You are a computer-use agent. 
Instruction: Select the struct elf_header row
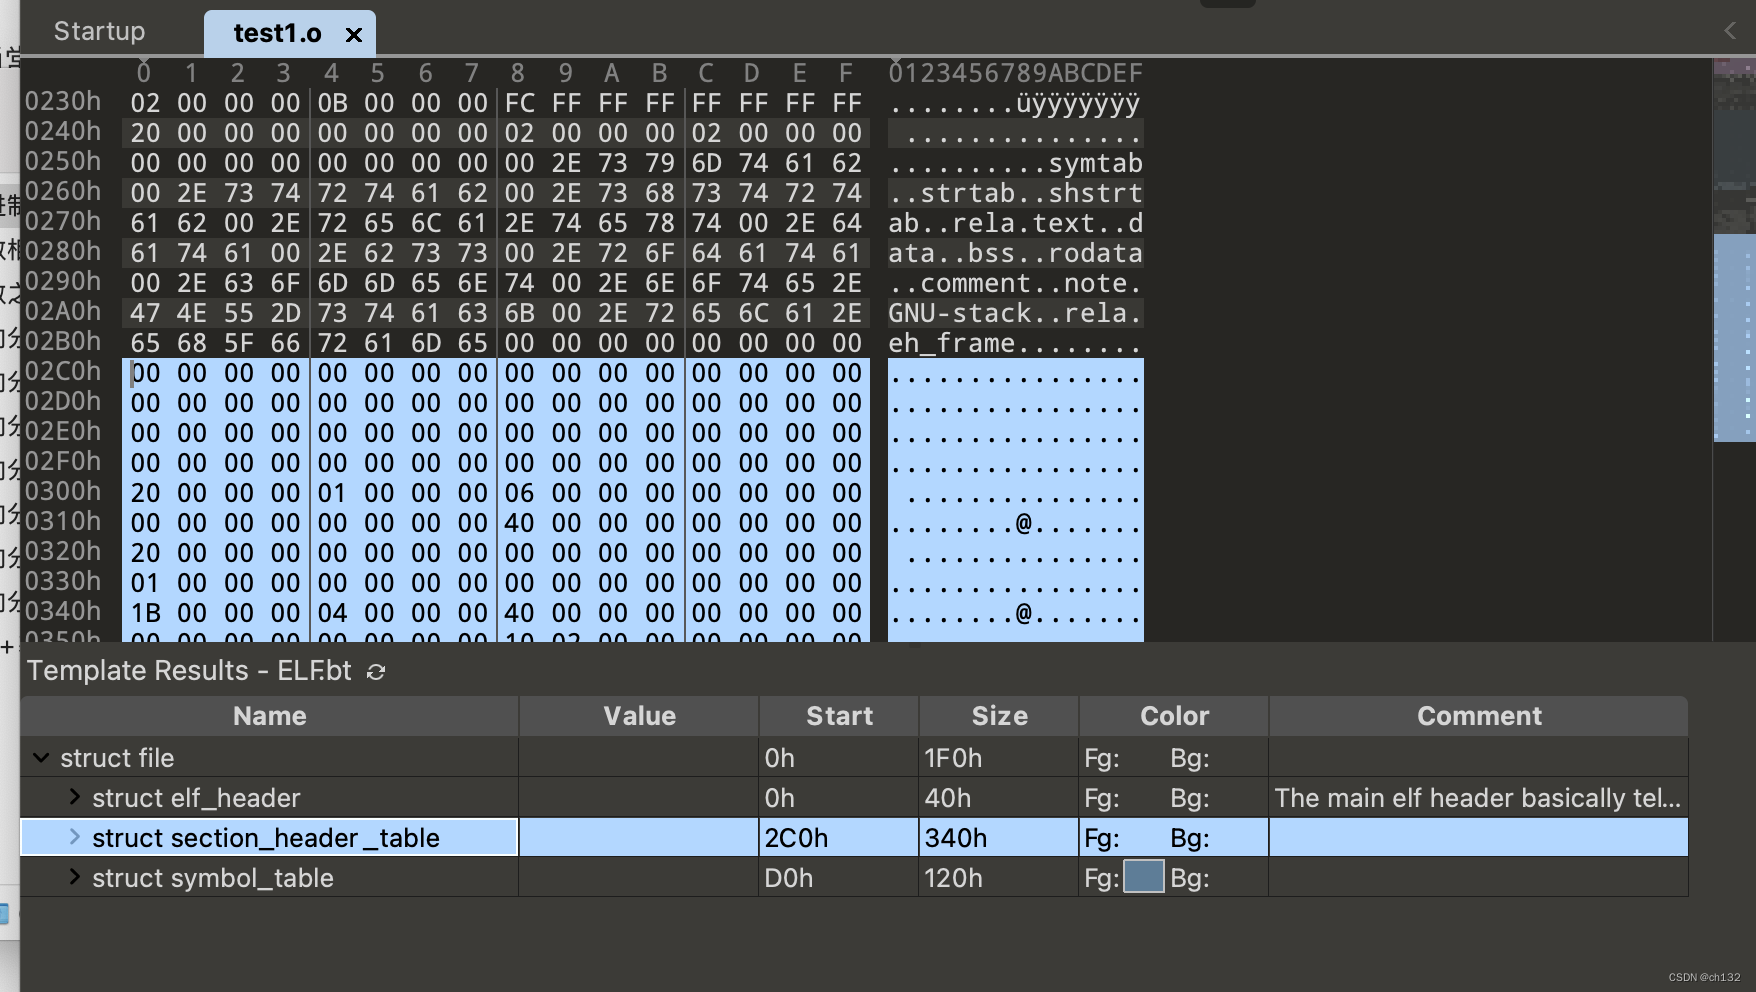pyautogui.click(x=854, y=797)
